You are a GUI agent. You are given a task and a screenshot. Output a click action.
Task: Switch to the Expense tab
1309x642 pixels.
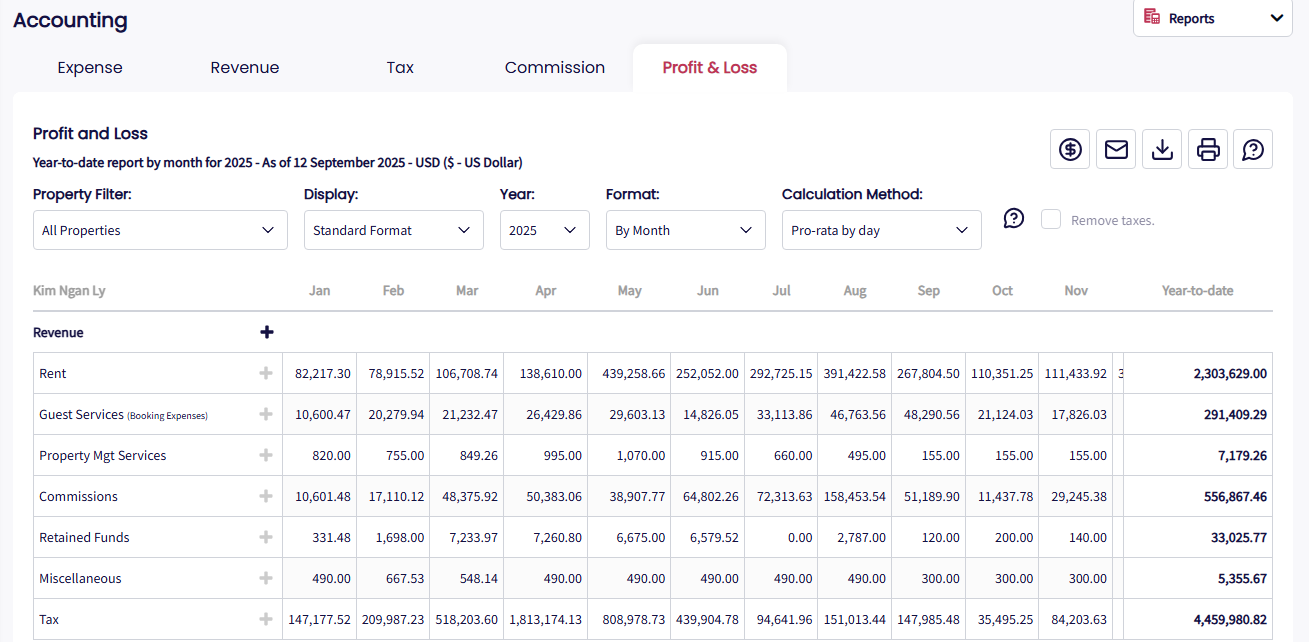[90, 68]
